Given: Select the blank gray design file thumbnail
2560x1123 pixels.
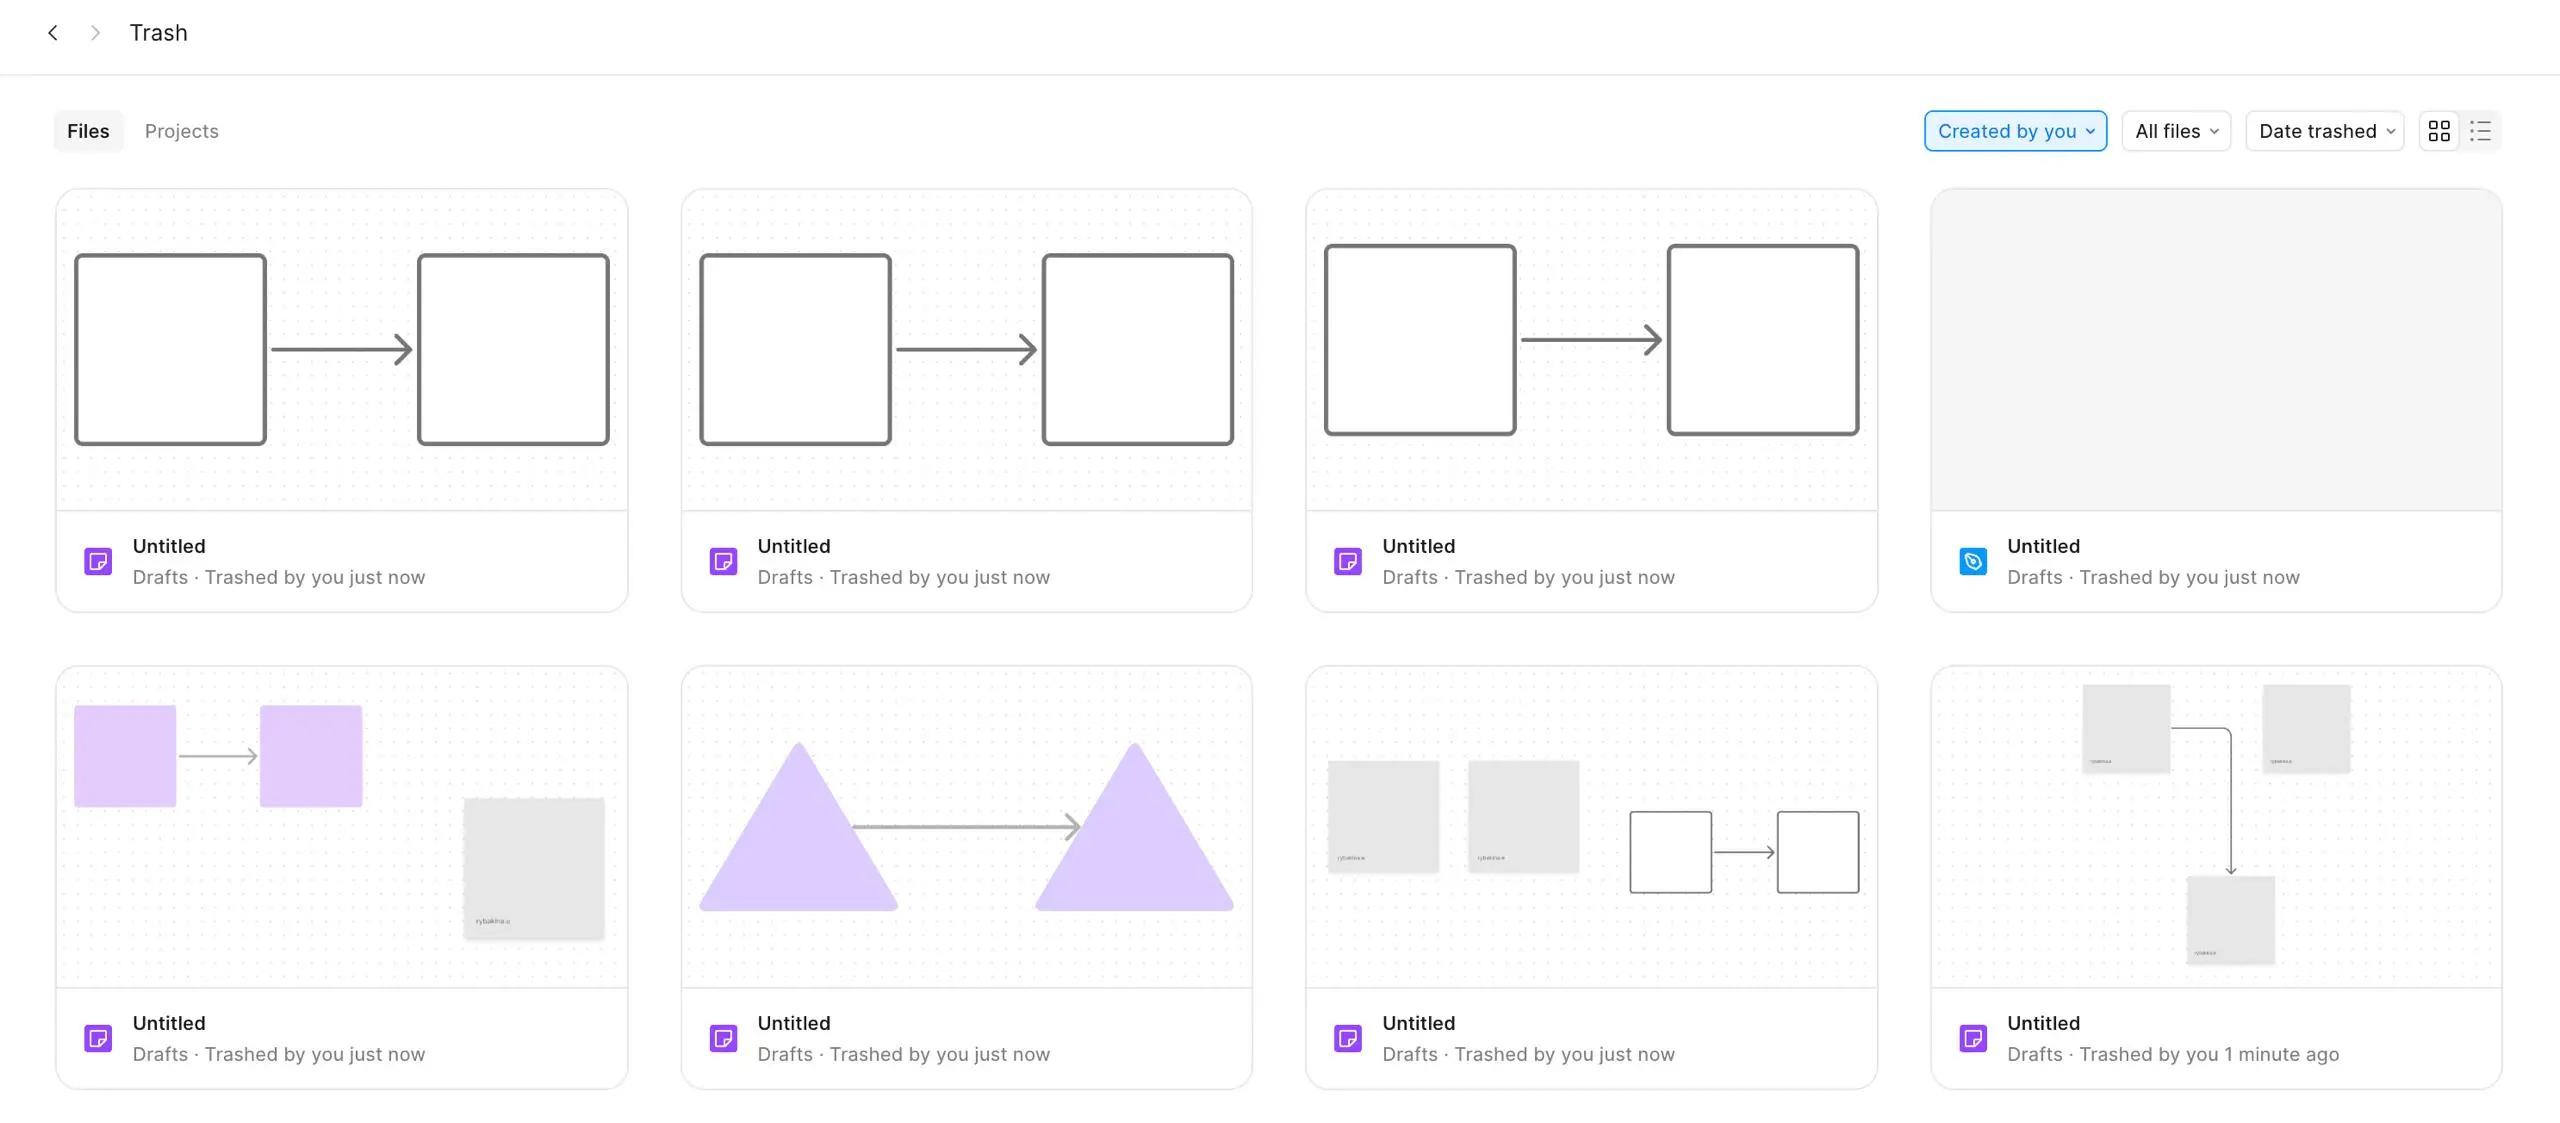Looking at the screenshot, I should coord(2216,350).
